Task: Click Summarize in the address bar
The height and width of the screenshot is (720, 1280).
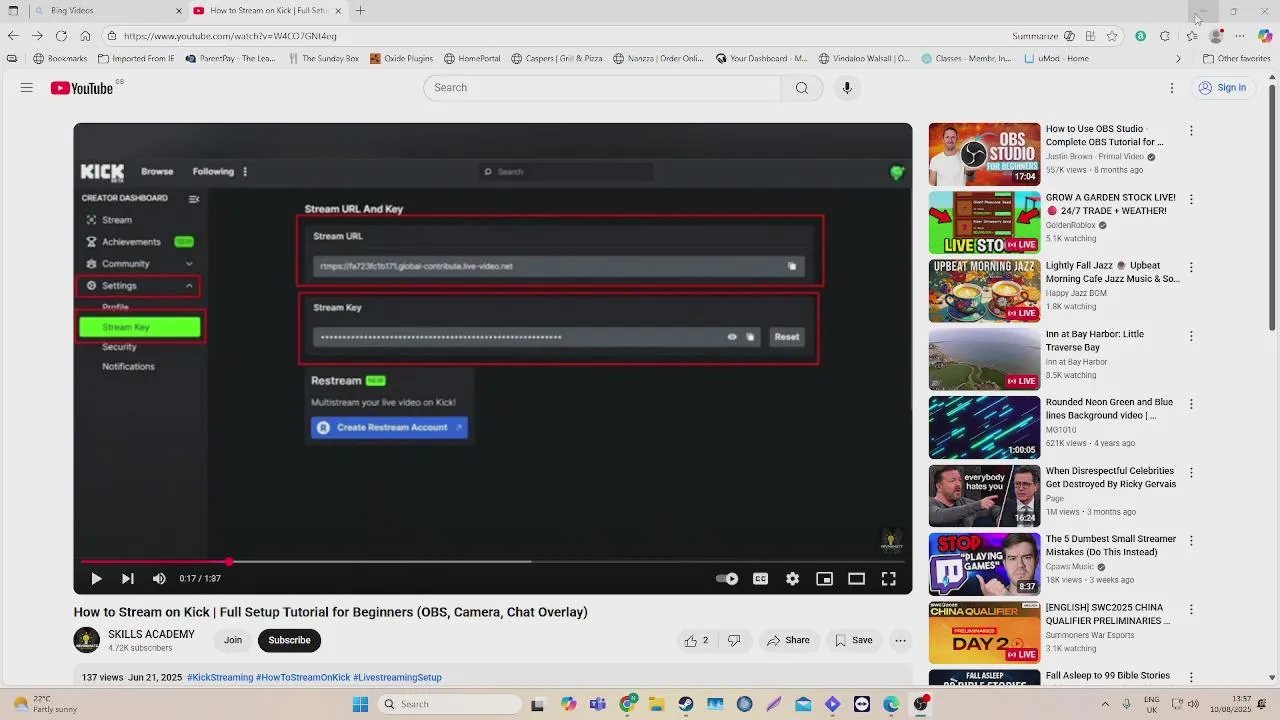Action: pos(1035,36)
